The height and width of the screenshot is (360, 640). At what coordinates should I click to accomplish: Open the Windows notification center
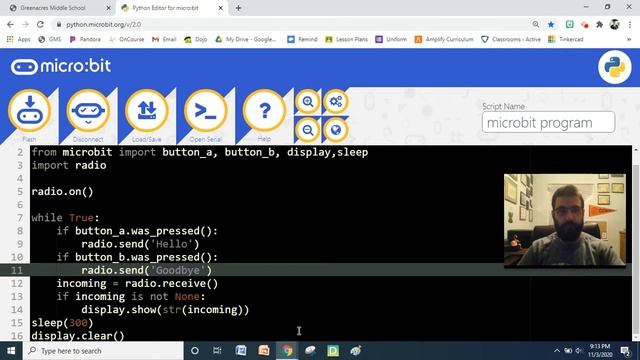(625, 351)
